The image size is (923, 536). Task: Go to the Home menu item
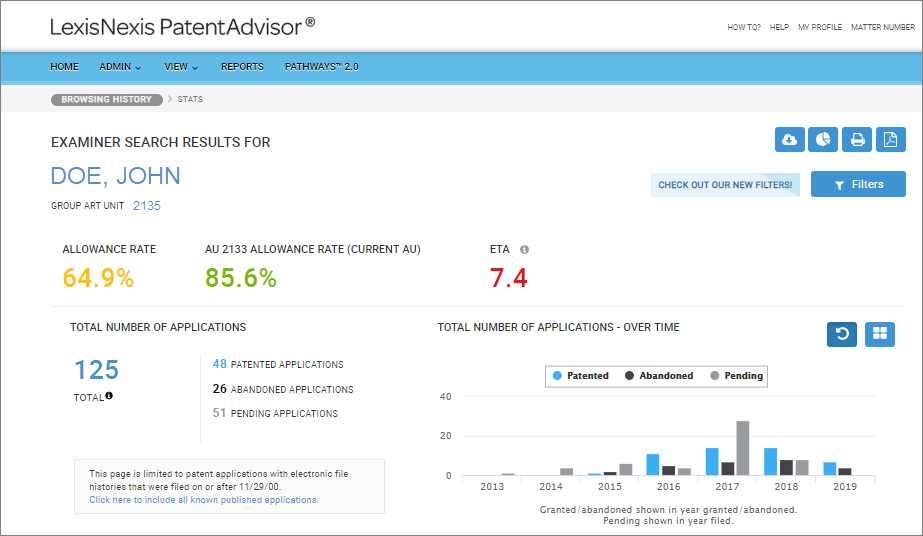[x=64, y=66]
